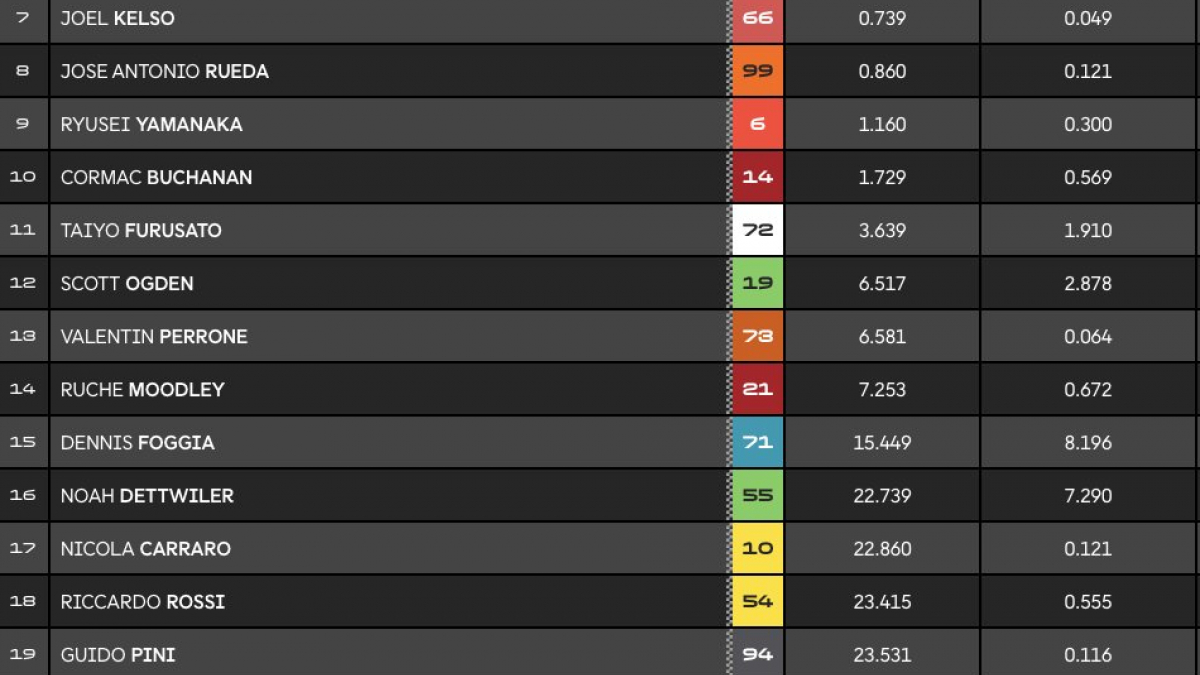The height and width of the screenshot is (675, 1200).
Task: Select the yellow number 10 badge
Action: [757, 548]
